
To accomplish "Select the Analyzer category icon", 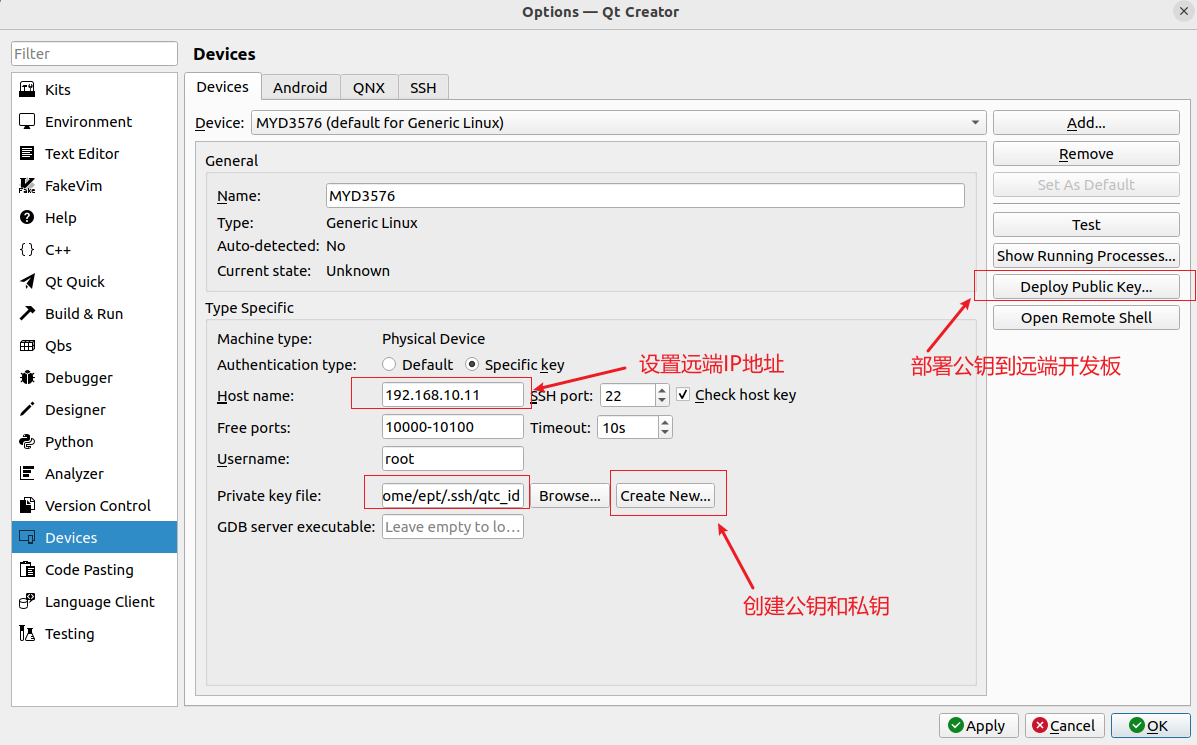I will click(x=27, y=474).
